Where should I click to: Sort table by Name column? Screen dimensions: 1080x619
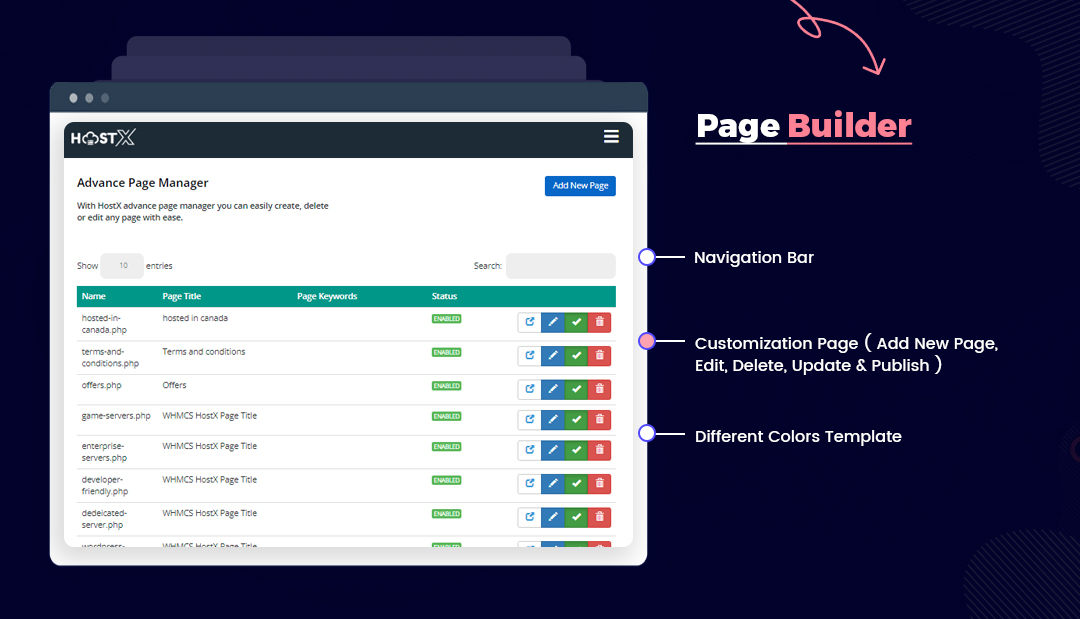pos(94,296)
